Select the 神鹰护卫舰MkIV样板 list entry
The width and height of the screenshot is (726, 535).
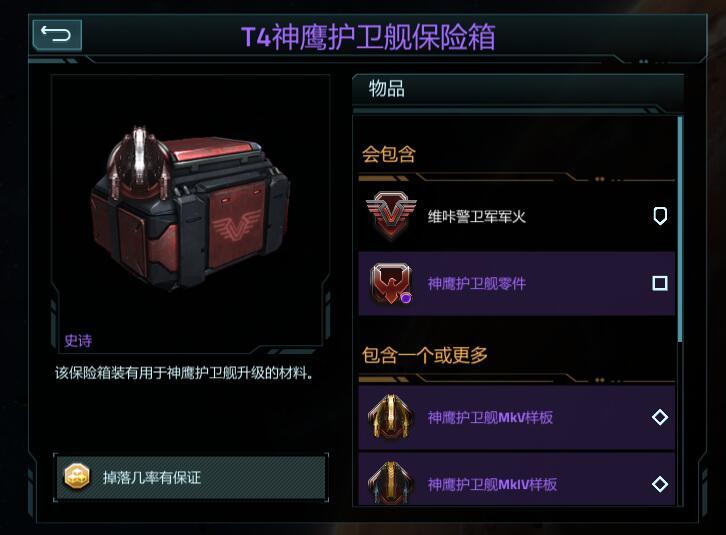coord(517,480)
